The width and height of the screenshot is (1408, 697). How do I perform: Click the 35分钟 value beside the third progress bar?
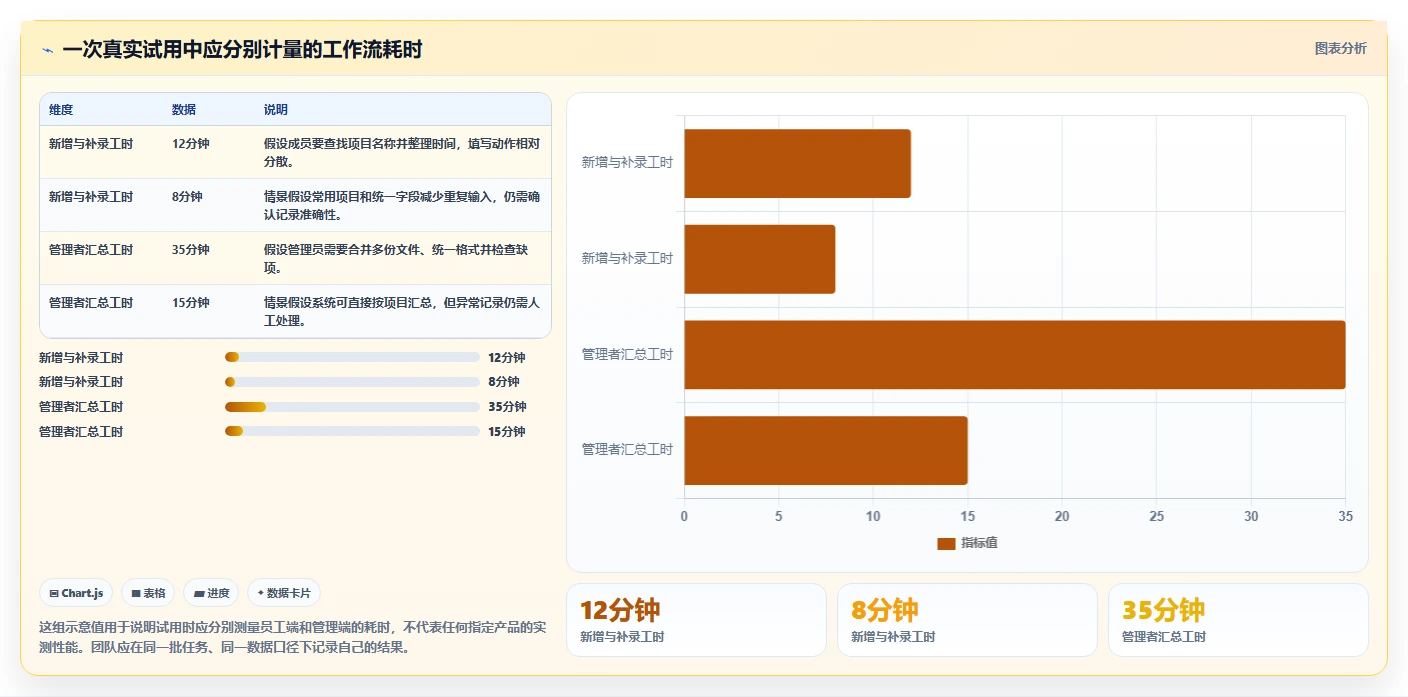coord(507,407)
